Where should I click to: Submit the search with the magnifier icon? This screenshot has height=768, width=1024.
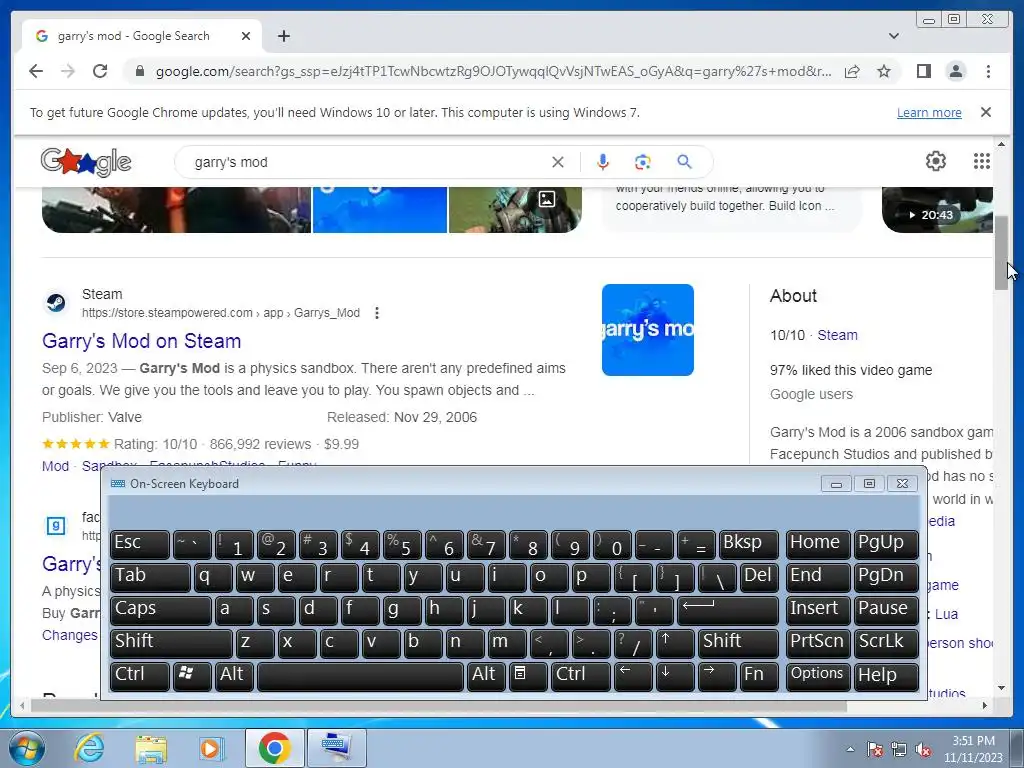684,162
